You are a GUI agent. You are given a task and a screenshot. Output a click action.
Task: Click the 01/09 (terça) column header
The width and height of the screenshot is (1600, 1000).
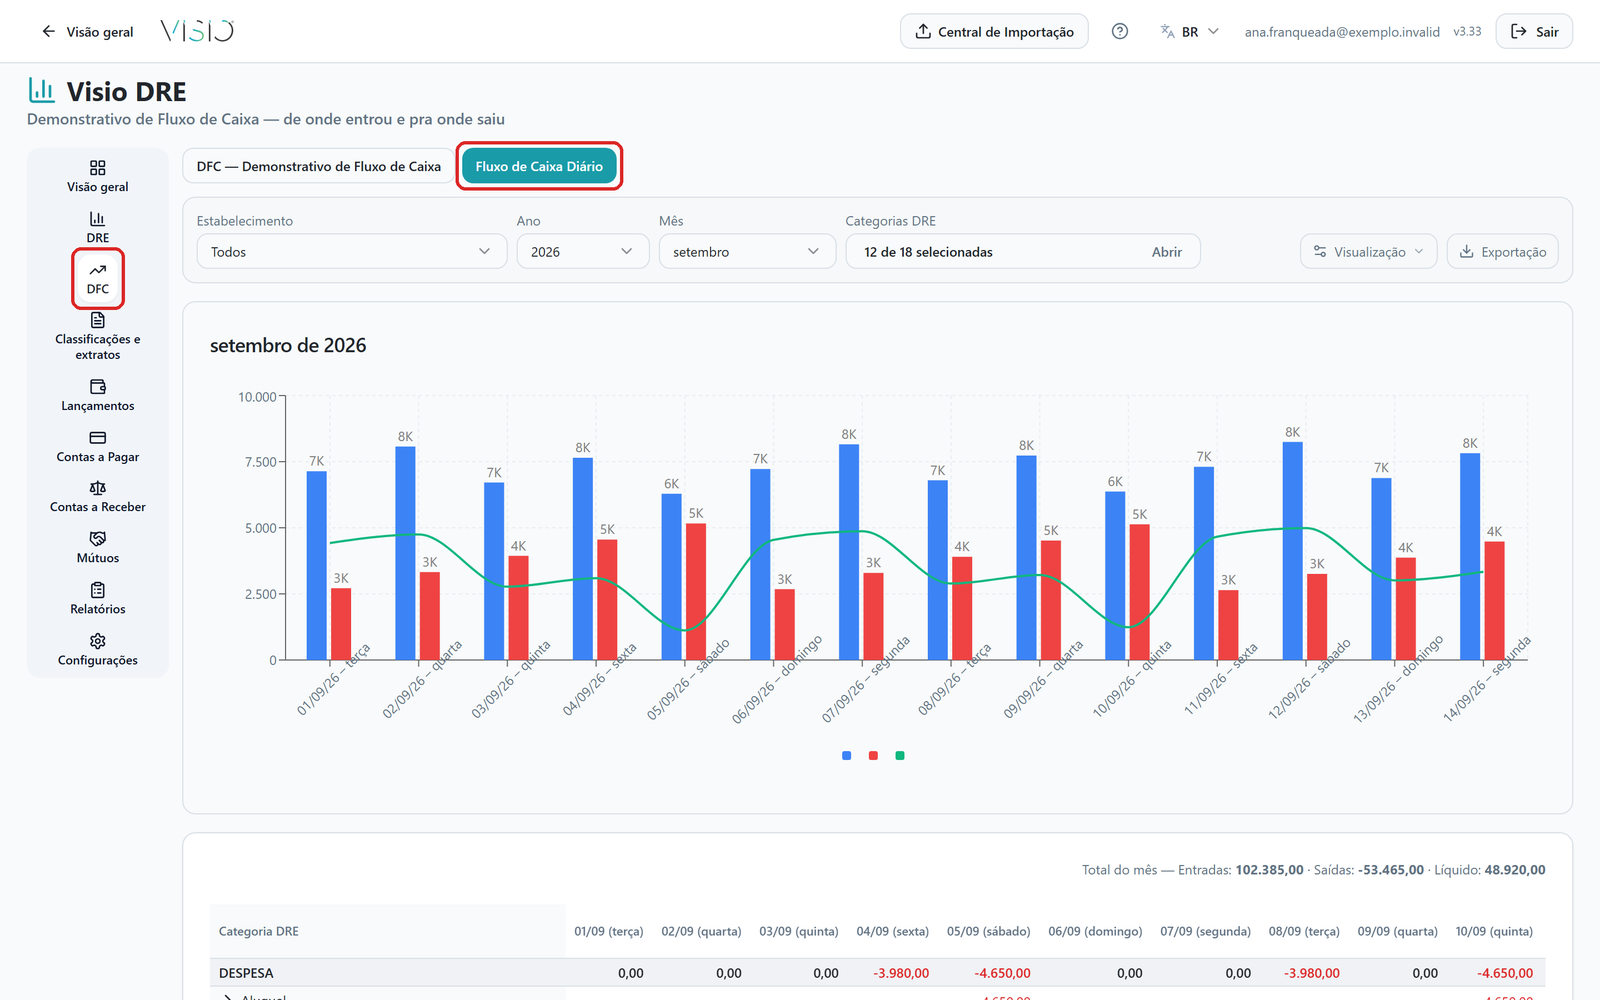tap(609, 931)
